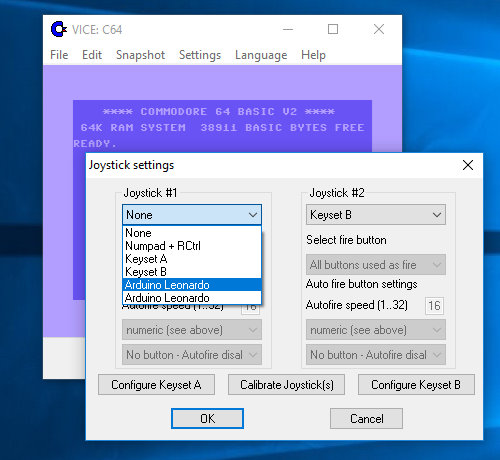Viewport: 500px width, 460px height.
Task: Click the VICE C64 Commodore logo icon
Action: coord(58,29)
